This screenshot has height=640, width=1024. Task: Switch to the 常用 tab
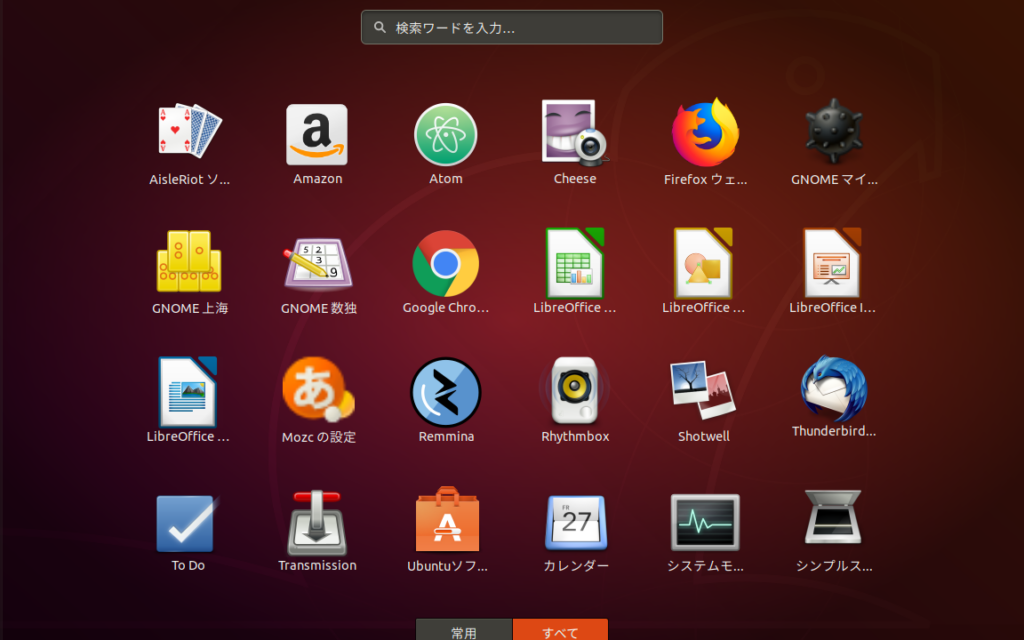(x=464, y=631)
